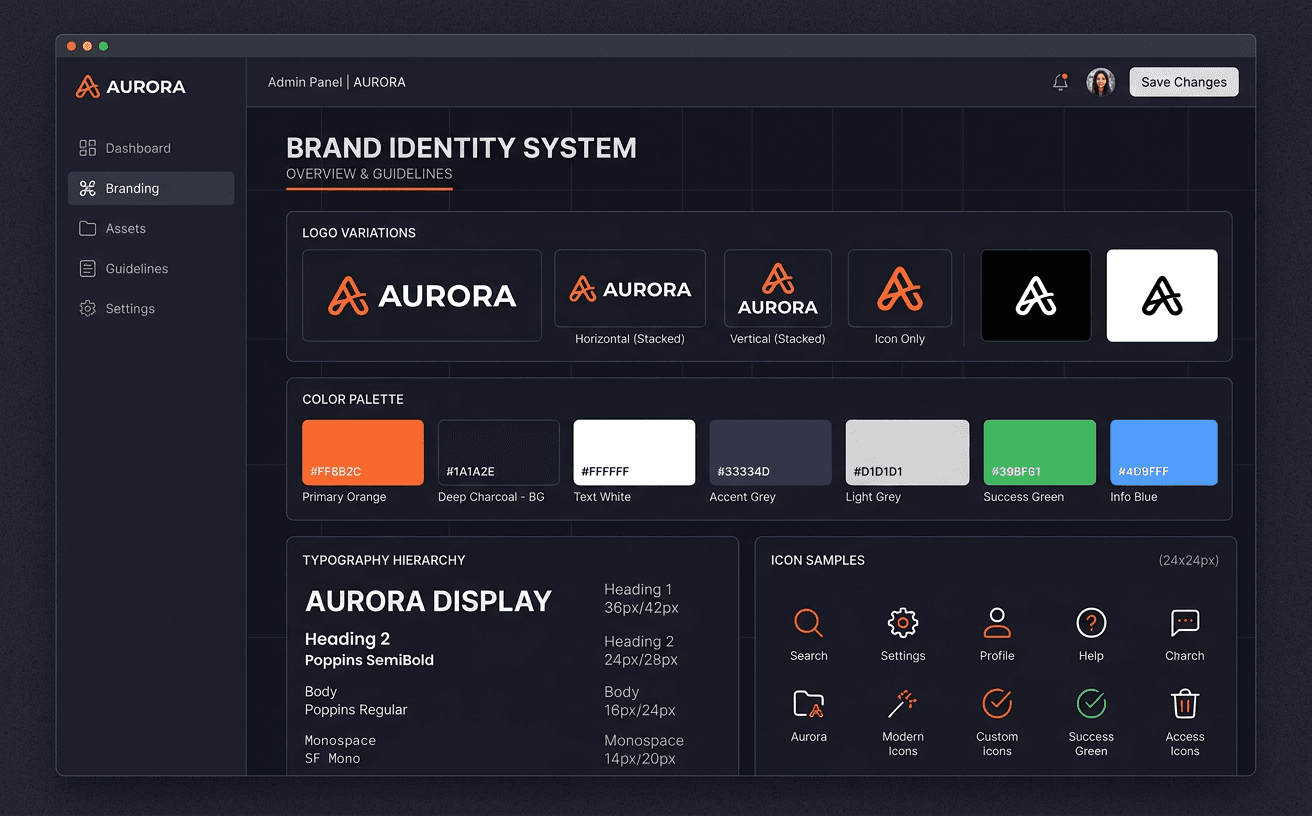
Task: Open the notification bell
Action: point(1061,82)
